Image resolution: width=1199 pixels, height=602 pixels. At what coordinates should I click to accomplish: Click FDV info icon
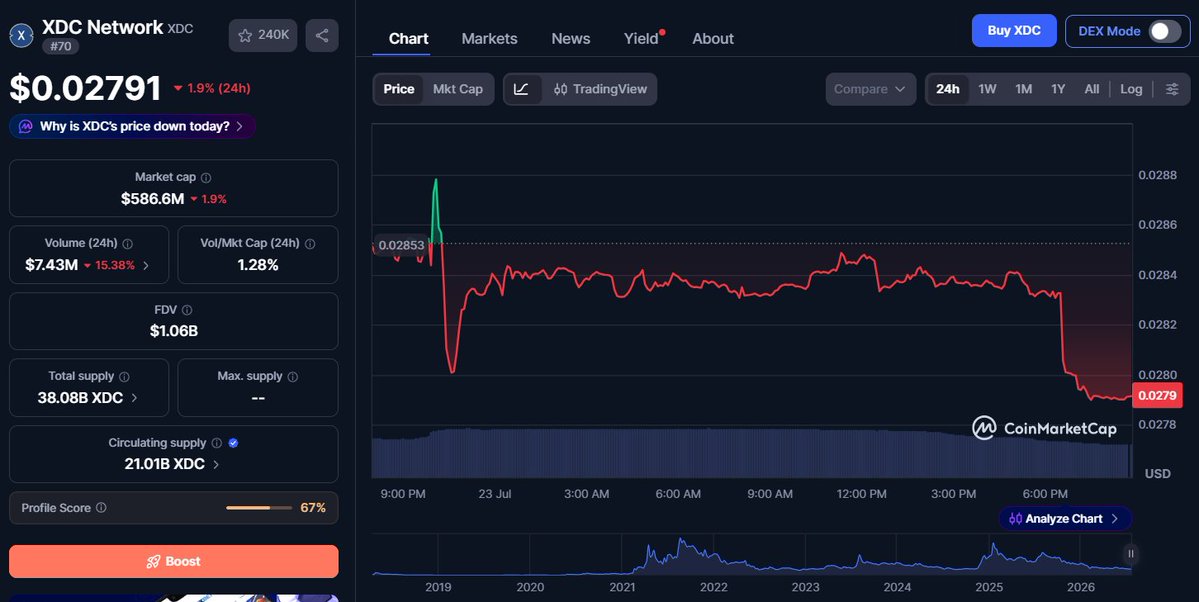tap(187, 311)
